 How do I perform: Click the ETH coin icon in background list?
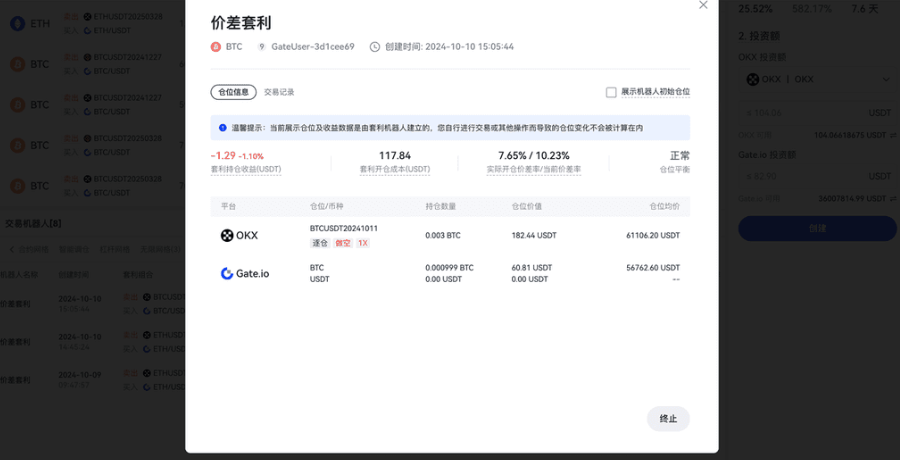(17, 23)
